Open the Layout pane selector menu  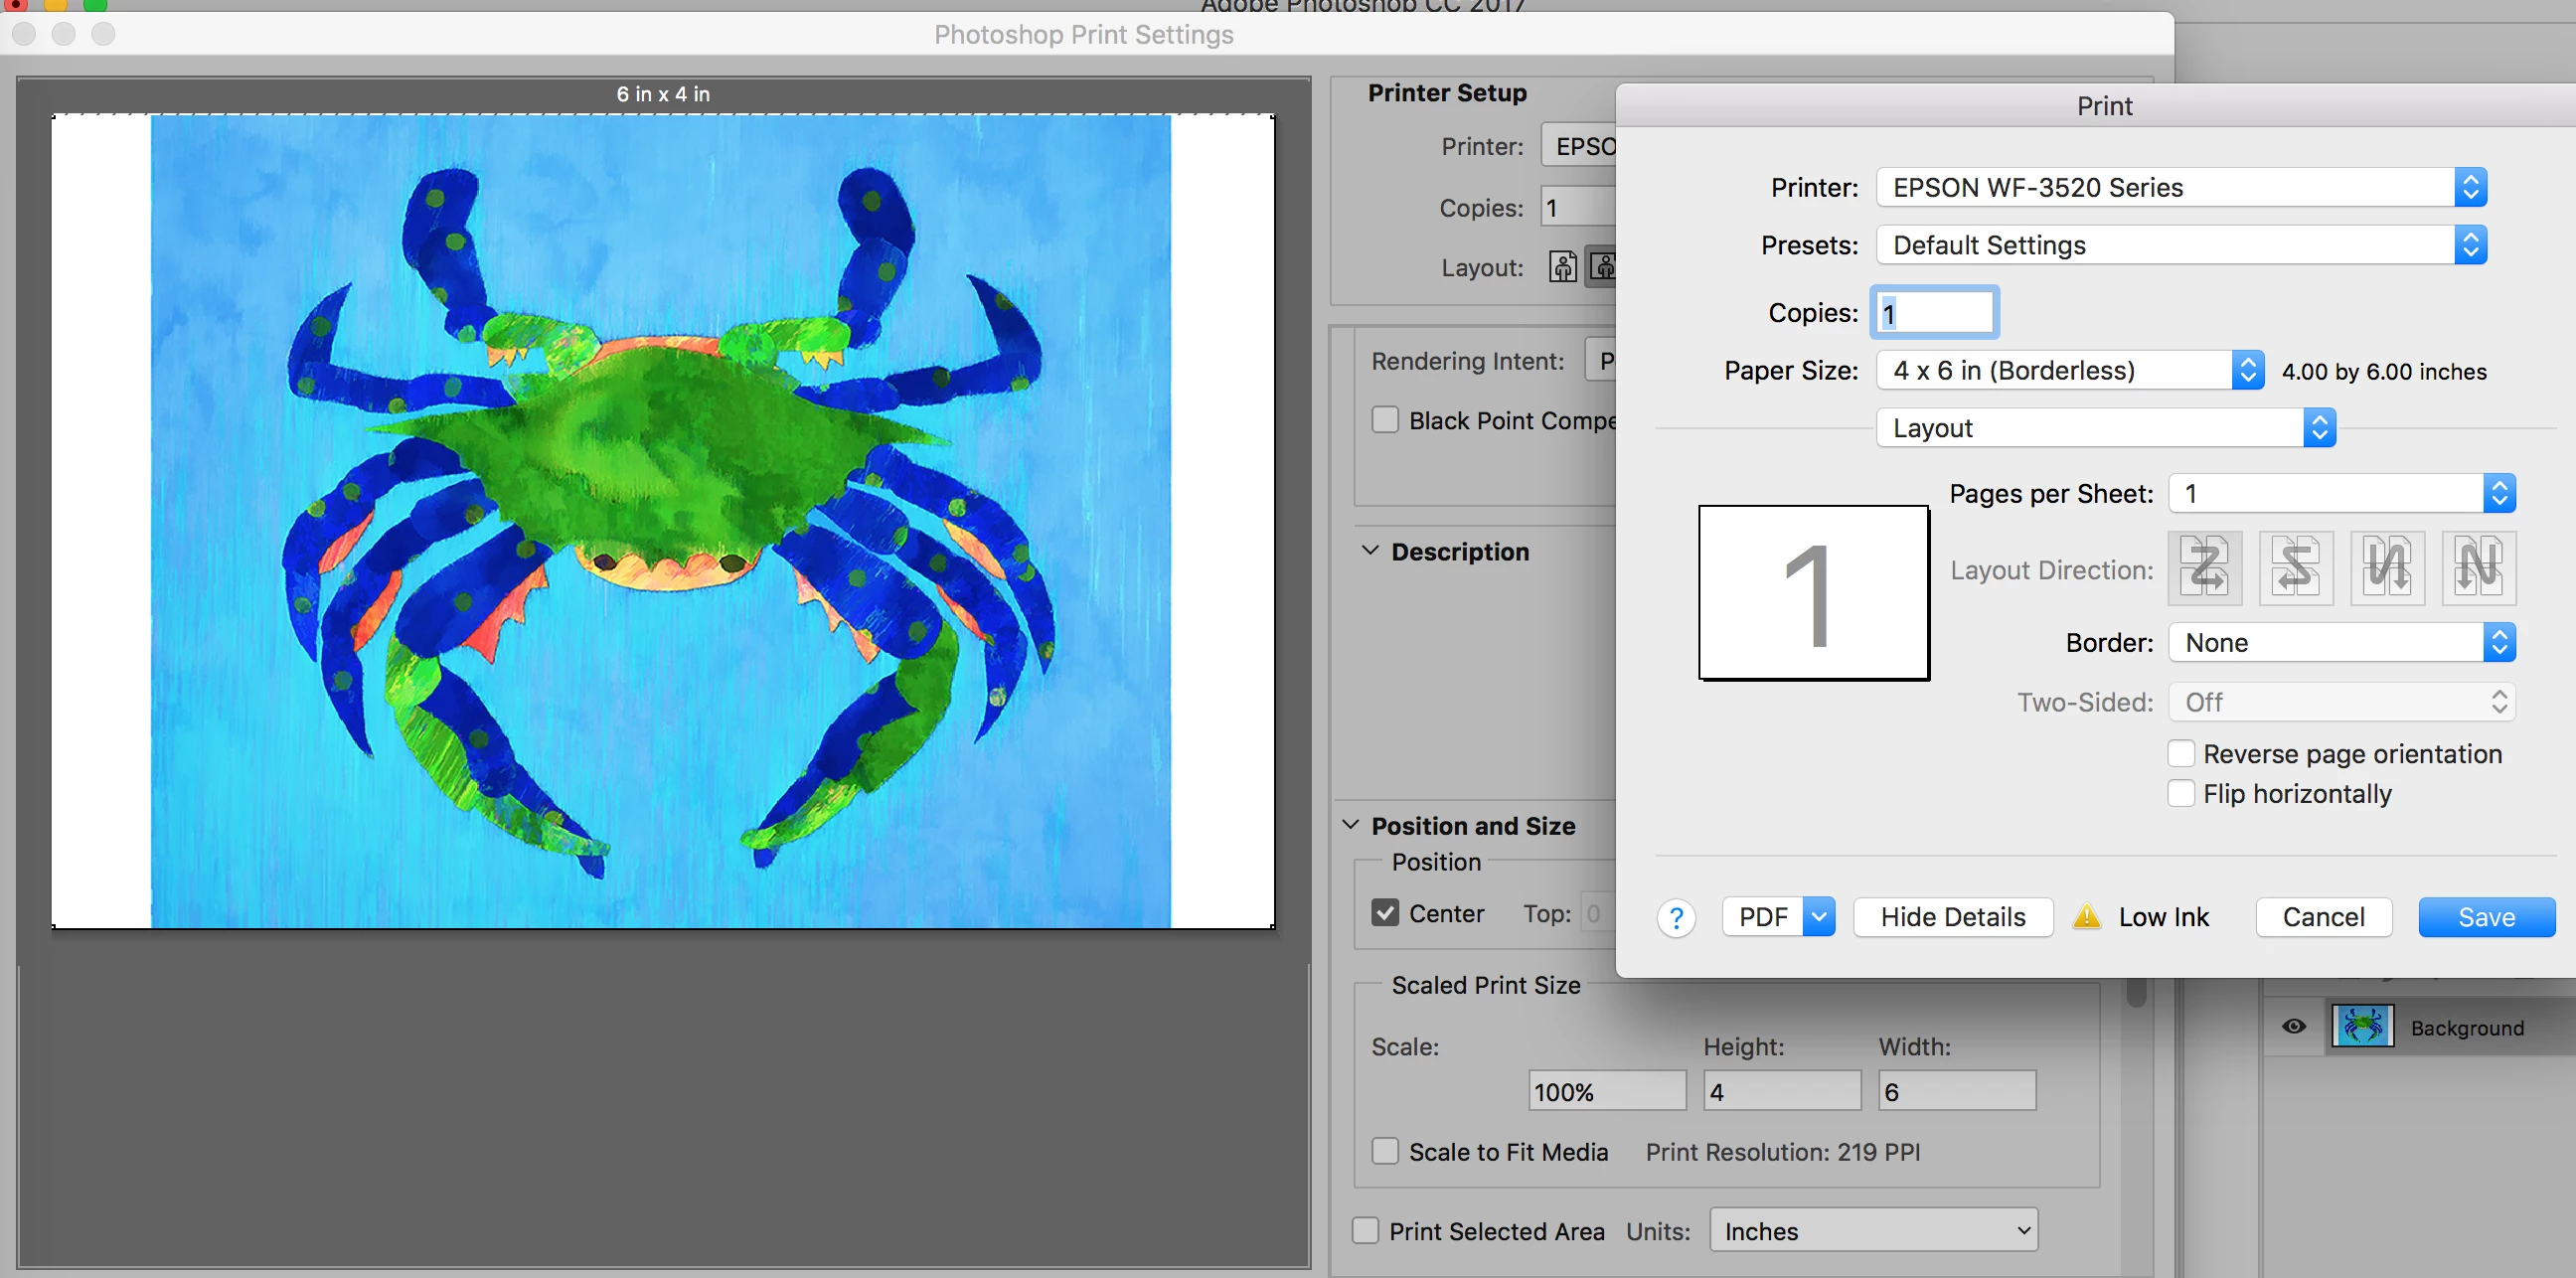2105,428
